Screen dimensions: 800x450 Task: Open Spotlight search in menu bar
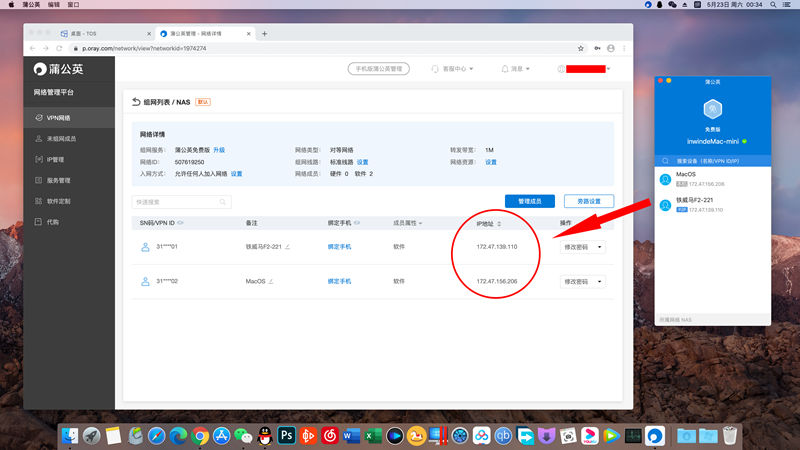tap(773, 5)
